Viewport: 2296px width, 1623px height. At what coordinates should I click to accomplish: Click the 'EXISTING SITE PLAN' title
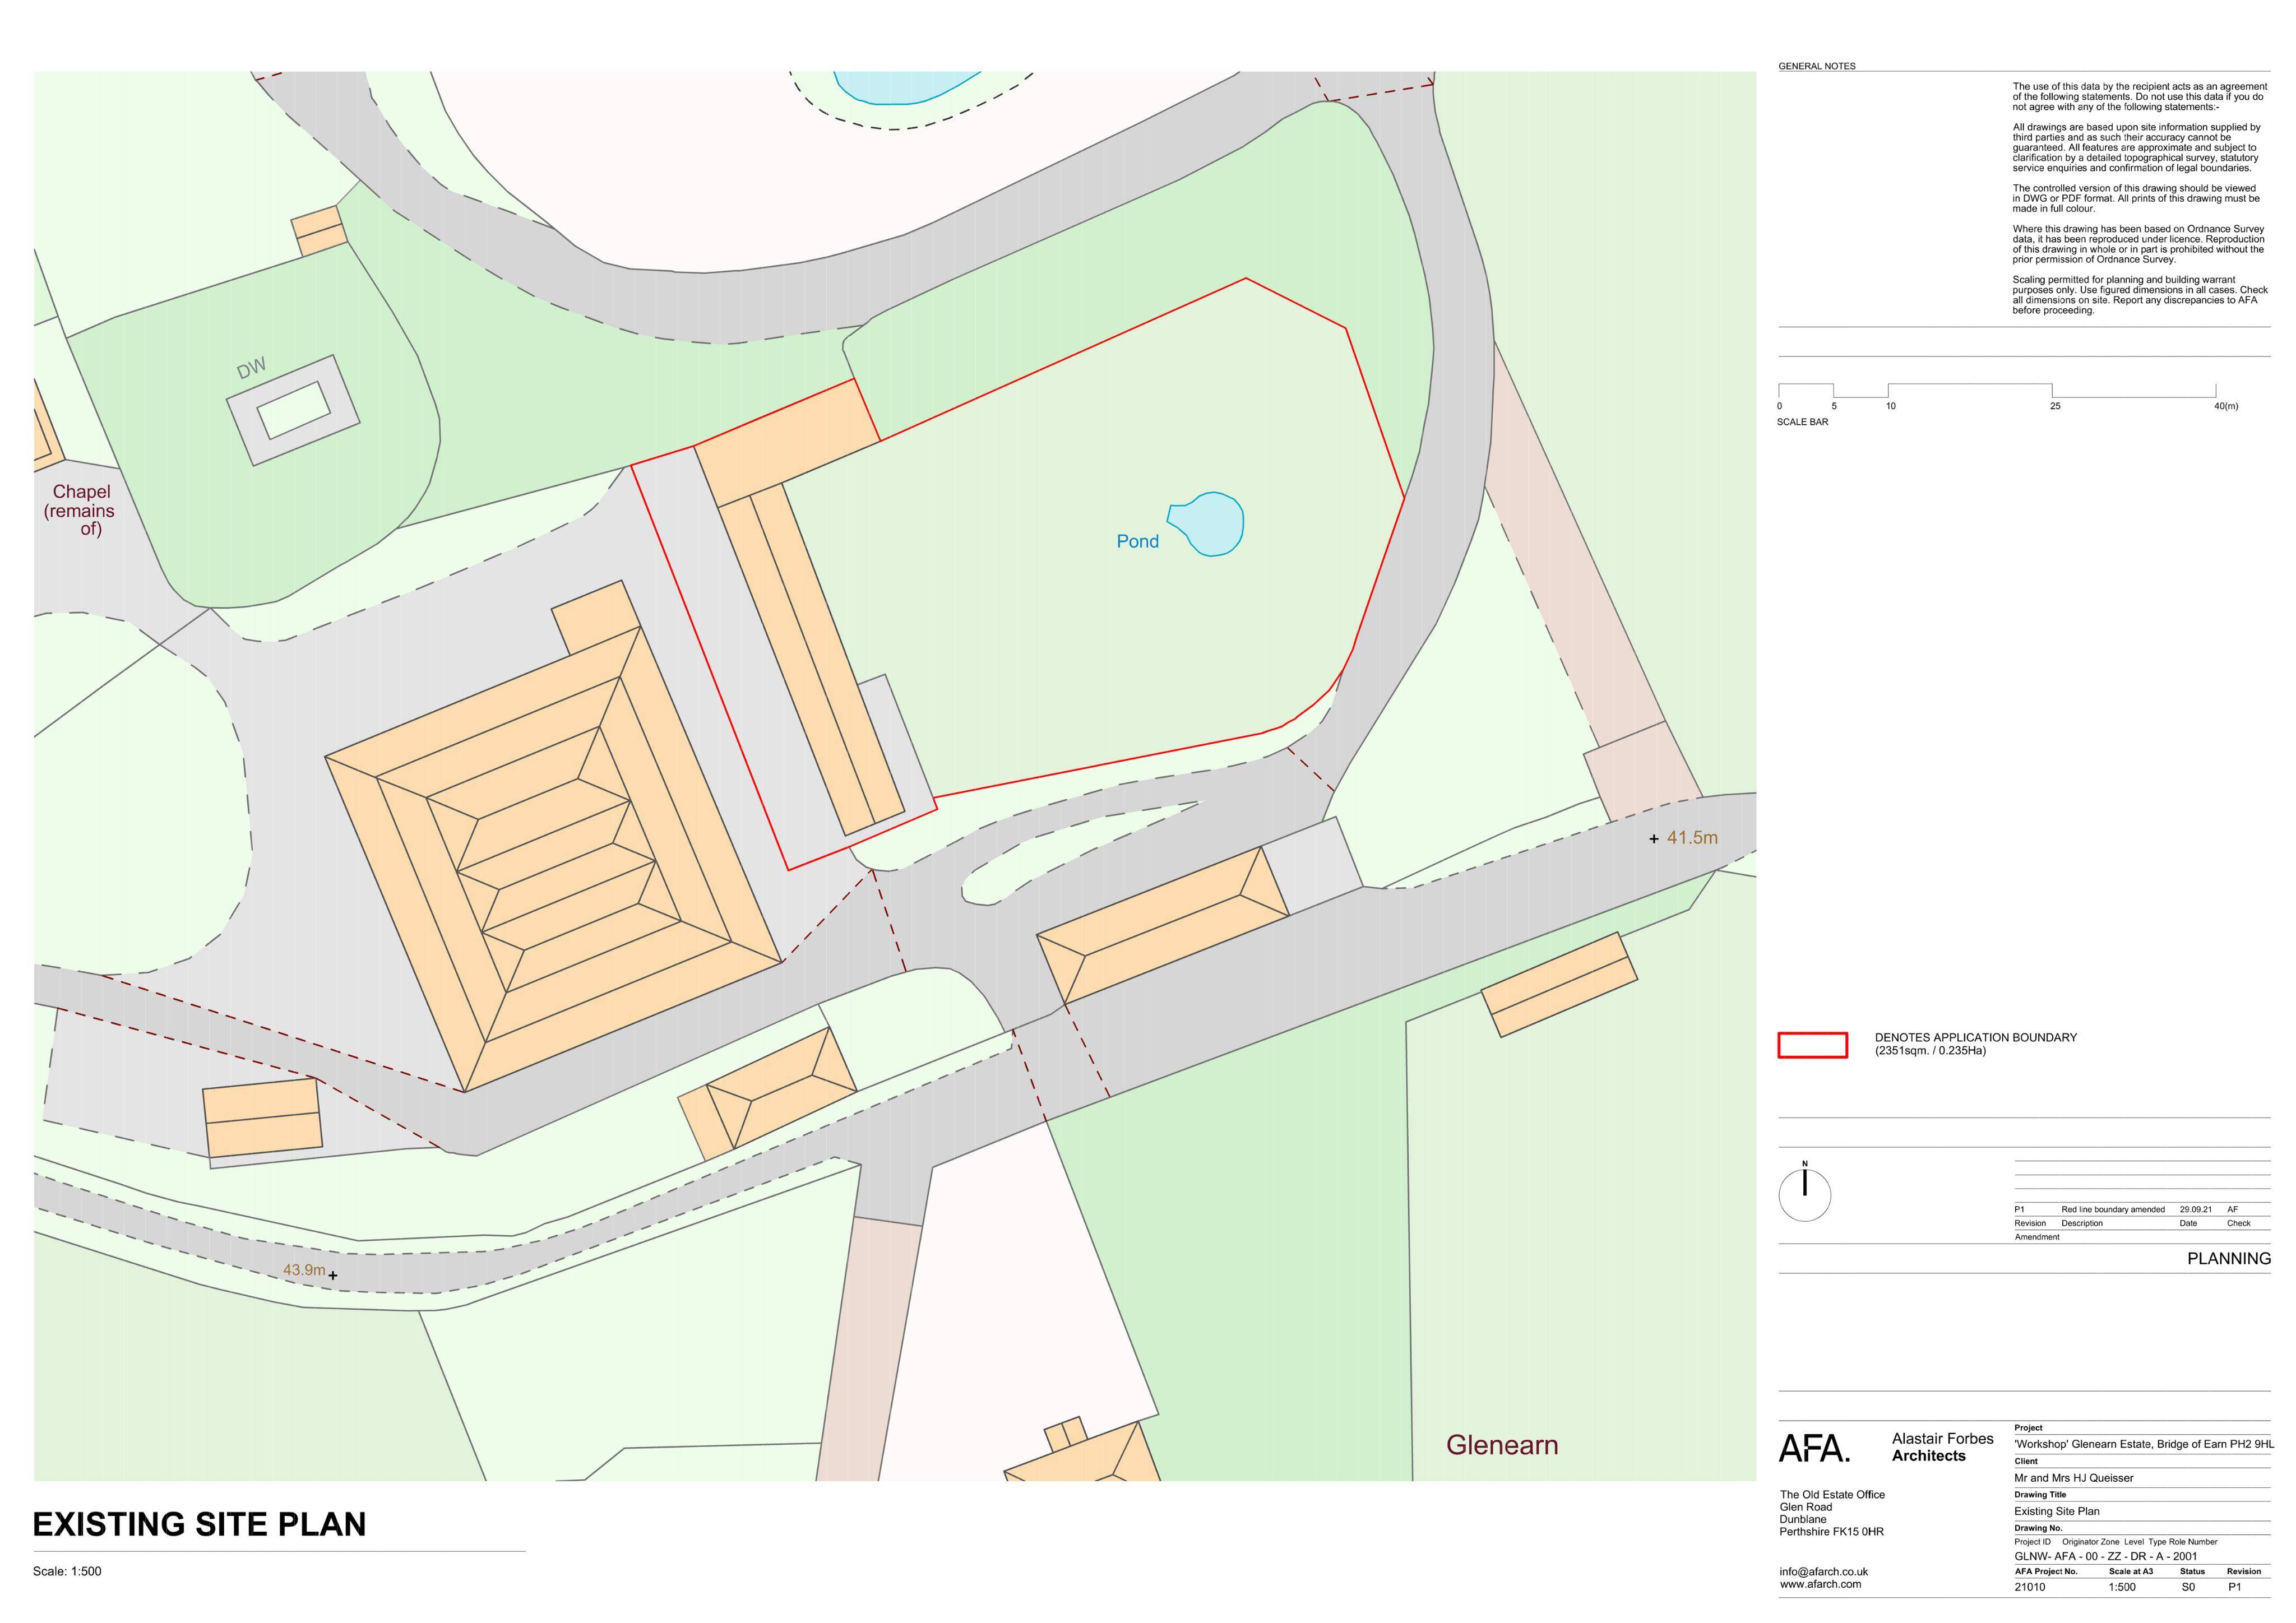[199, 1524]
